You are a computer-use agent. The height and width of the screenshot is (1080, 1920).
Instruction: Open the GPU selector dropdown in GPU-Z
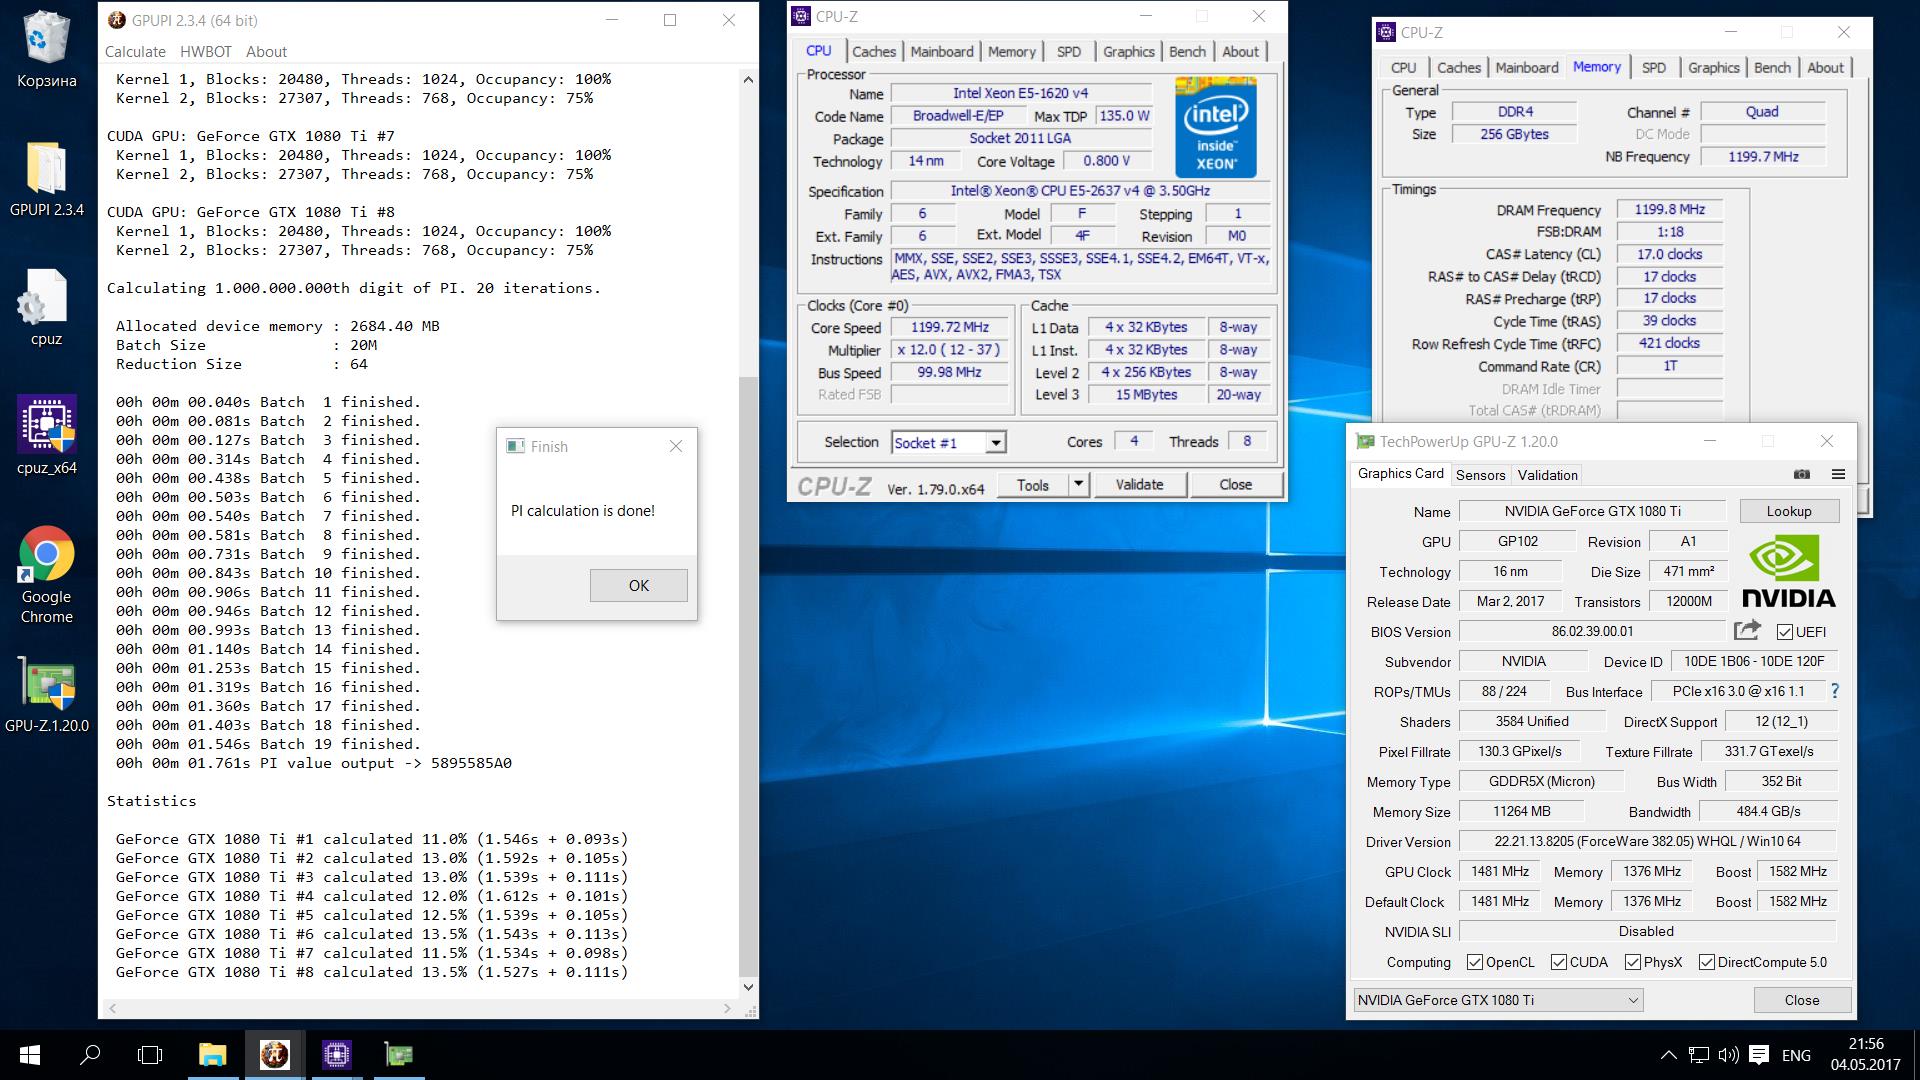(x=1498, y=1000)
